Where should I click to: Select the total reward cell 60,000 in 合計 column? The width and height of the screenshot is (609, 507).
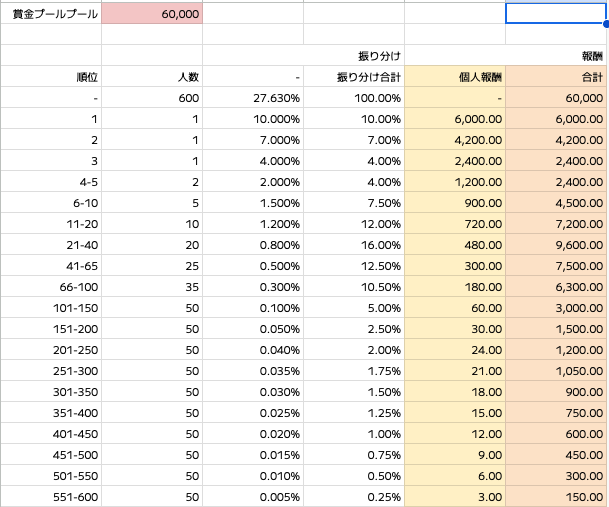[556, 98]
